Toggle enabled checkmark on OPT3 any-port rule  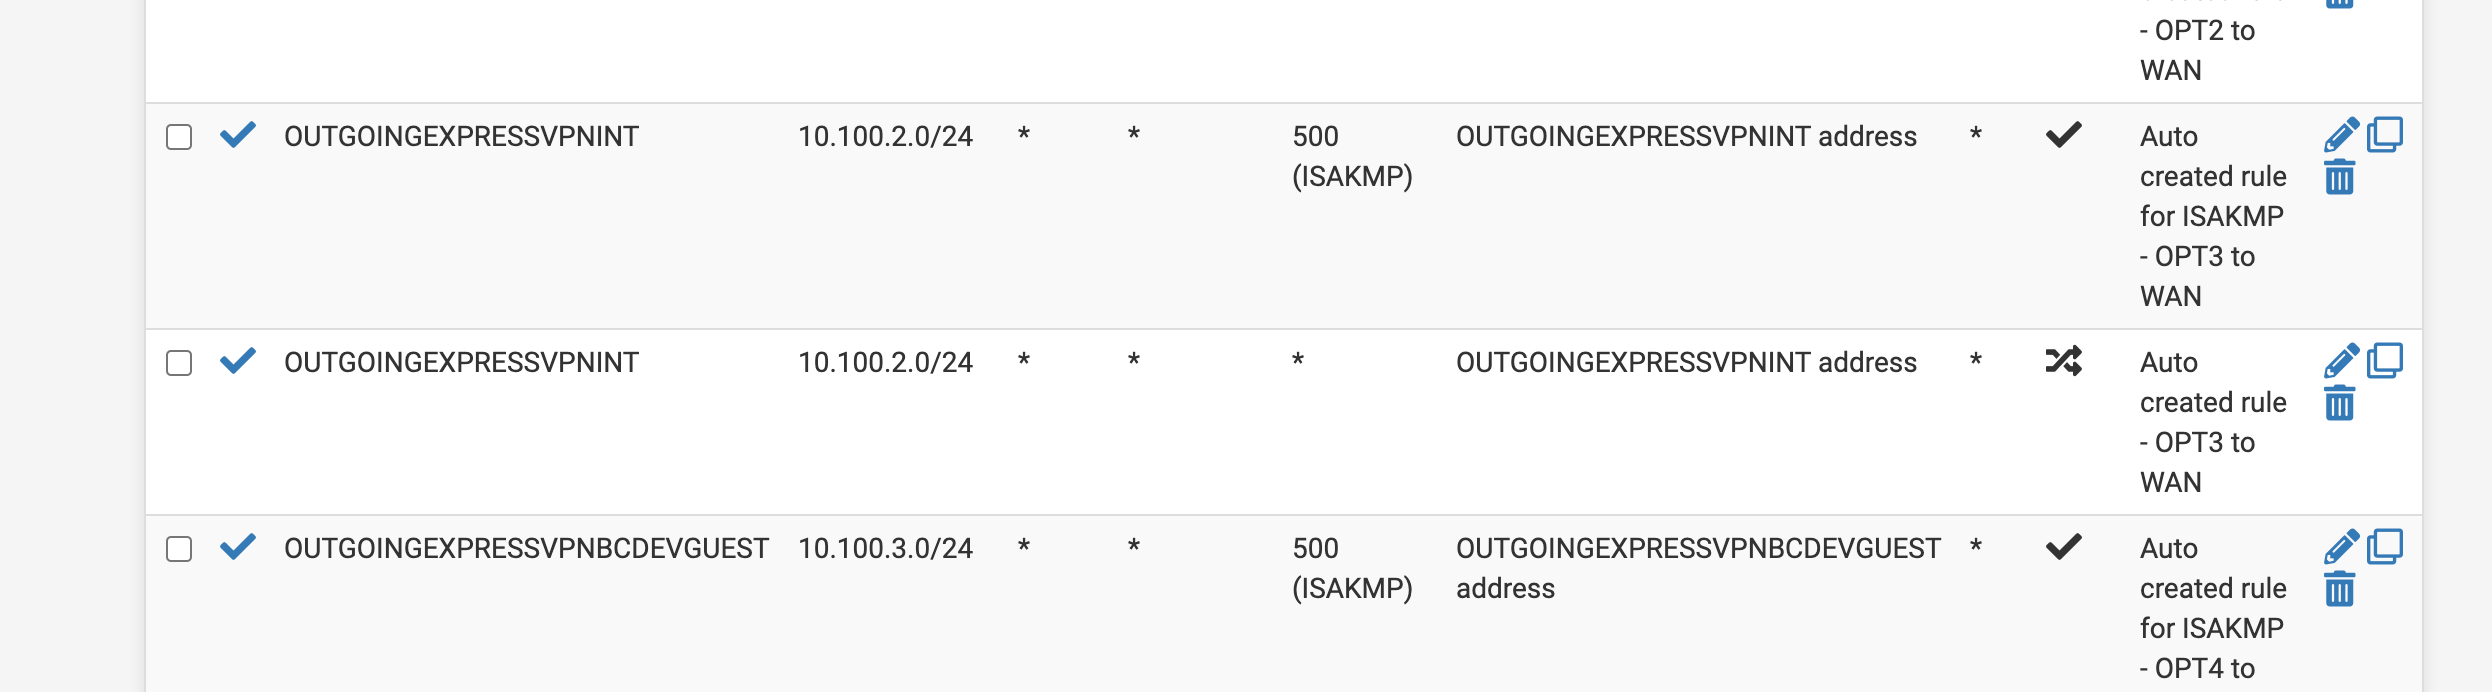point(238,360)
